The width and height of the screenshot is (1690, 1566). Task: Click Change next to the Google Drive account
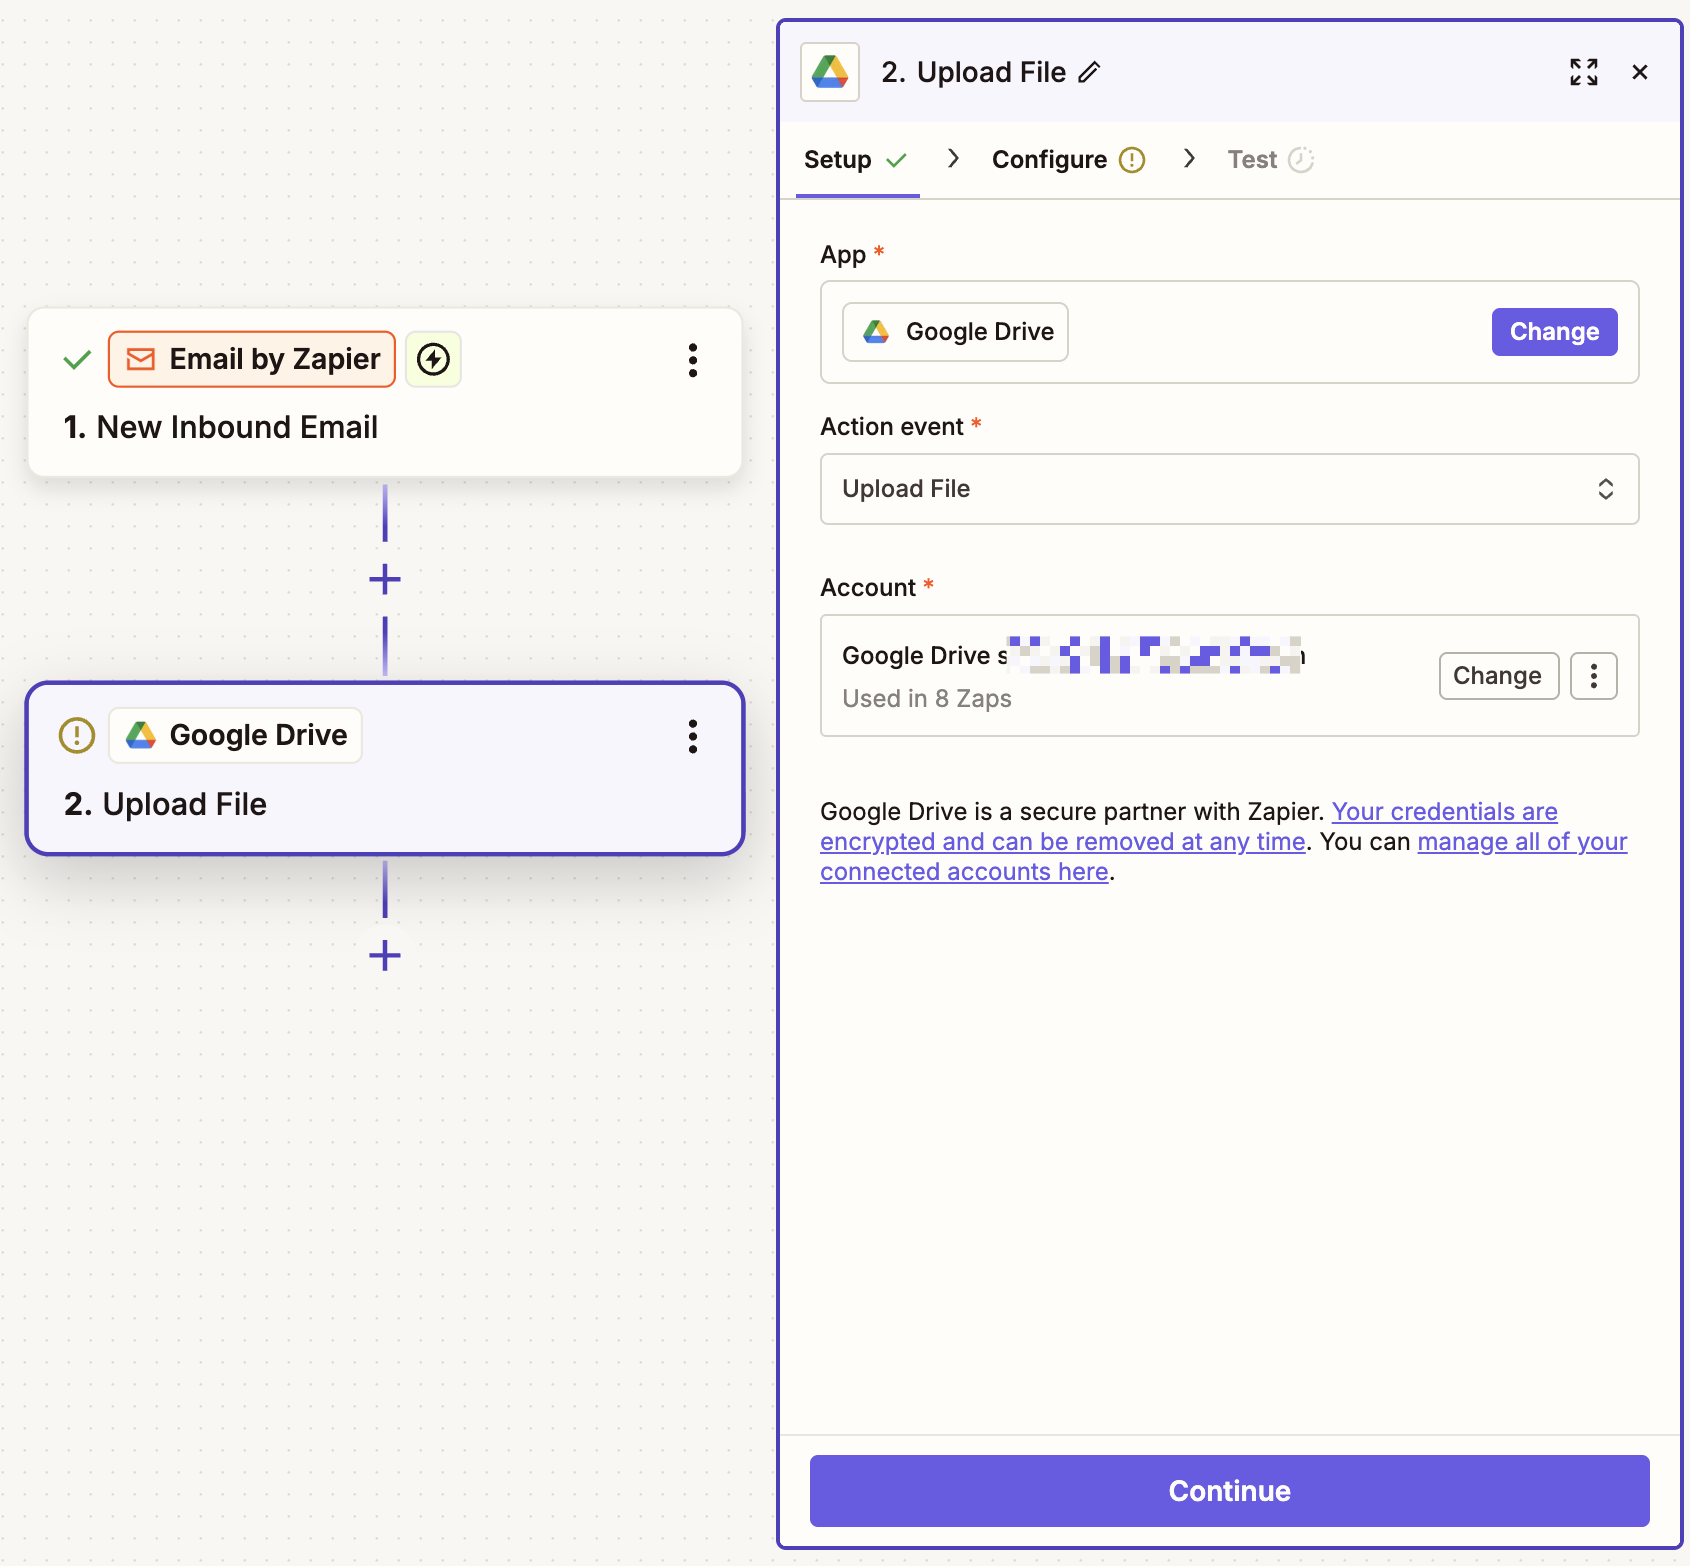click(1498, 675)
